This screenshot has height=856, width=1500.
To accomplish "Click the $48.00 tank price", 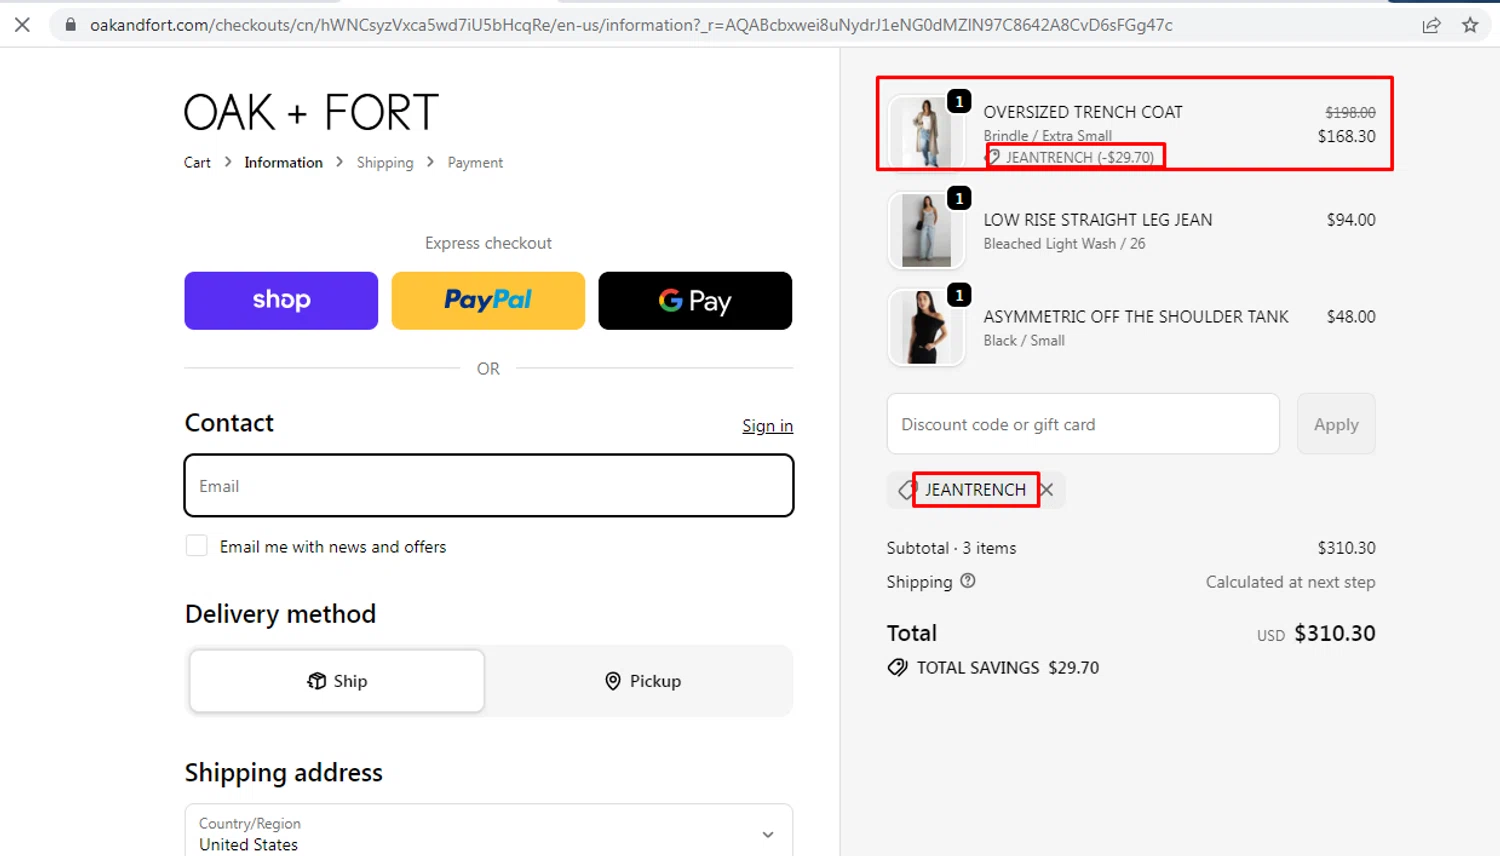I will point(1351,317).
